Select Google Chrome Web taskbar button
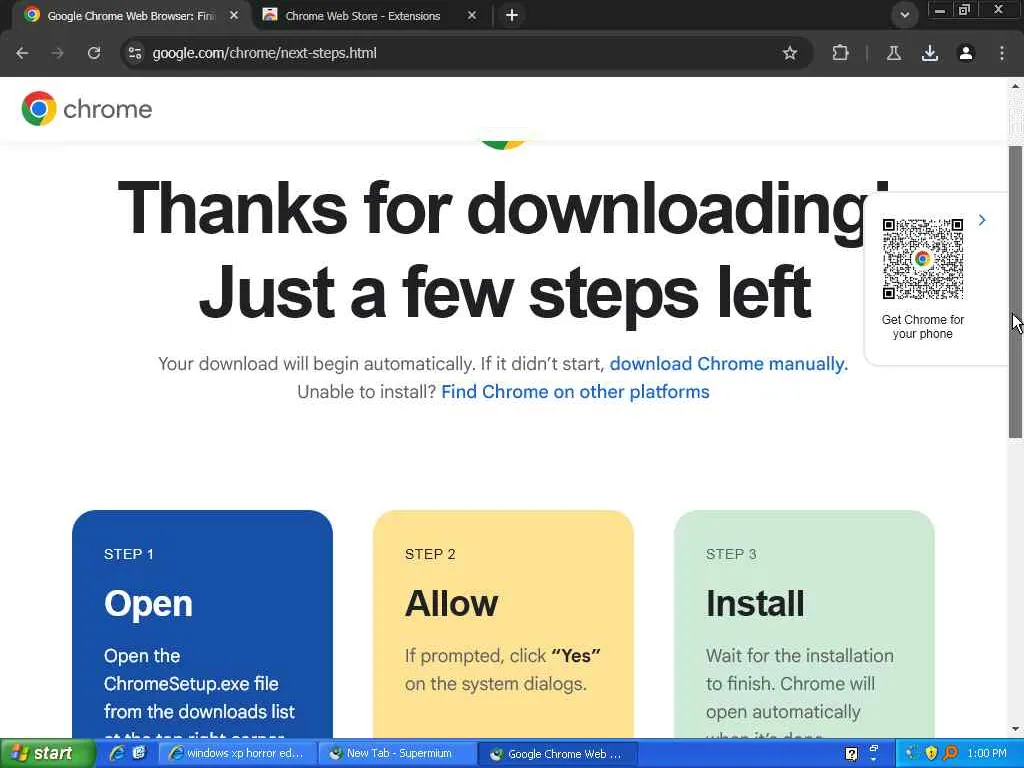Viewport: 1024px width, 768px height. 557,754
